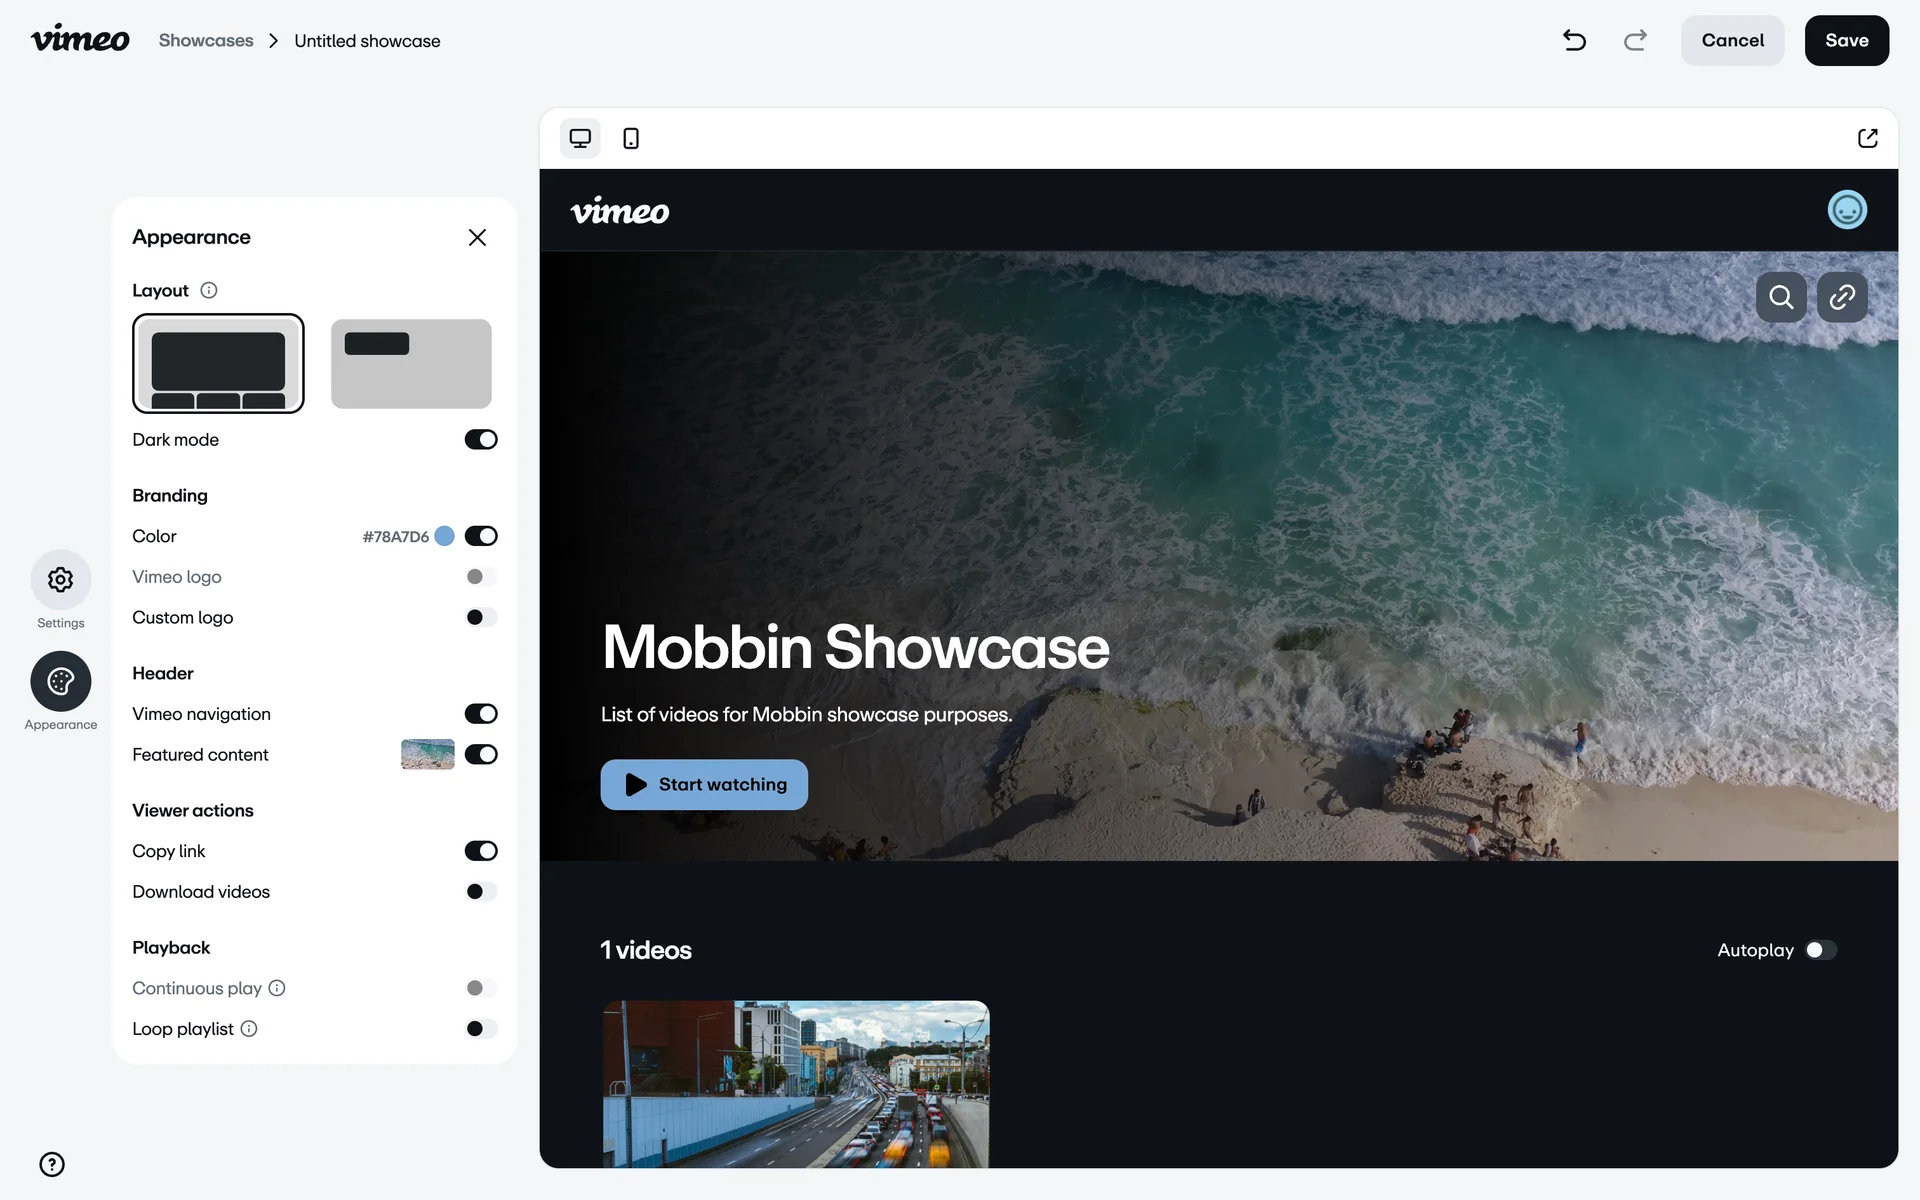The width and height of the screenshot is (1920, 1200).
Task: Open the Settings sidebar tab
Action: tap(61, 580)
